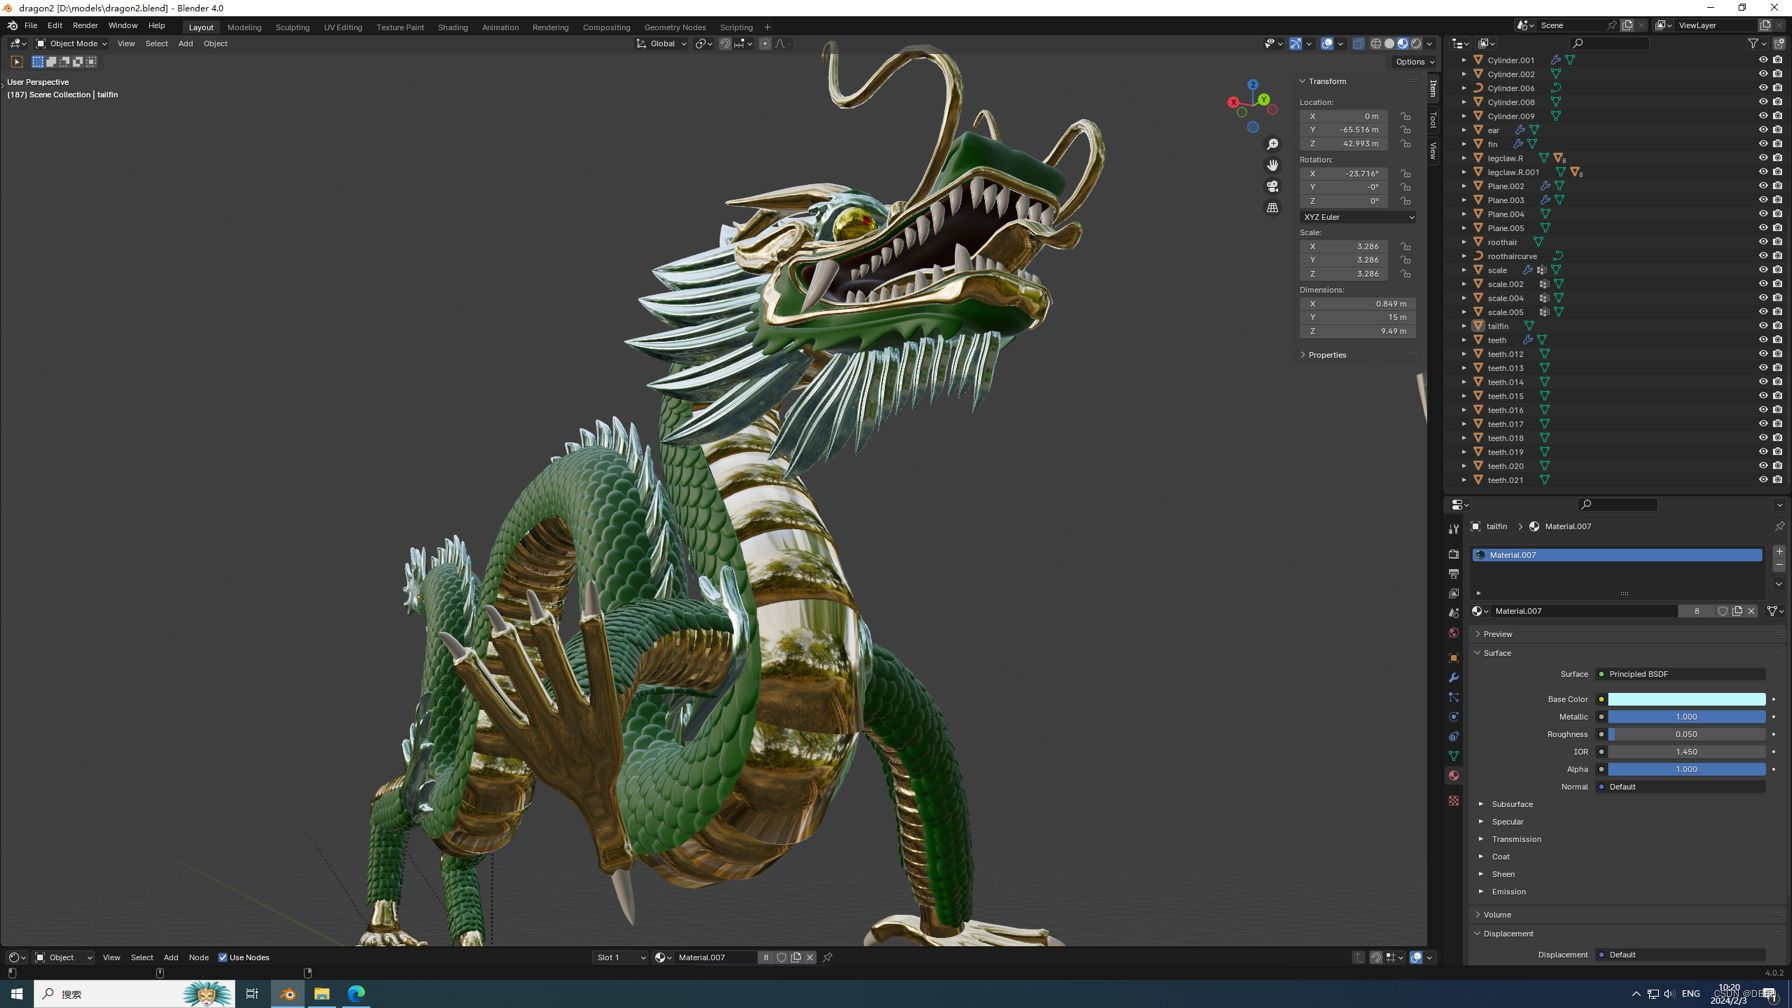The height and width of the screenshot is (1008, 1792).
Task: Toggle viewport visibility of tailfin
Action: pos(1763,326)
